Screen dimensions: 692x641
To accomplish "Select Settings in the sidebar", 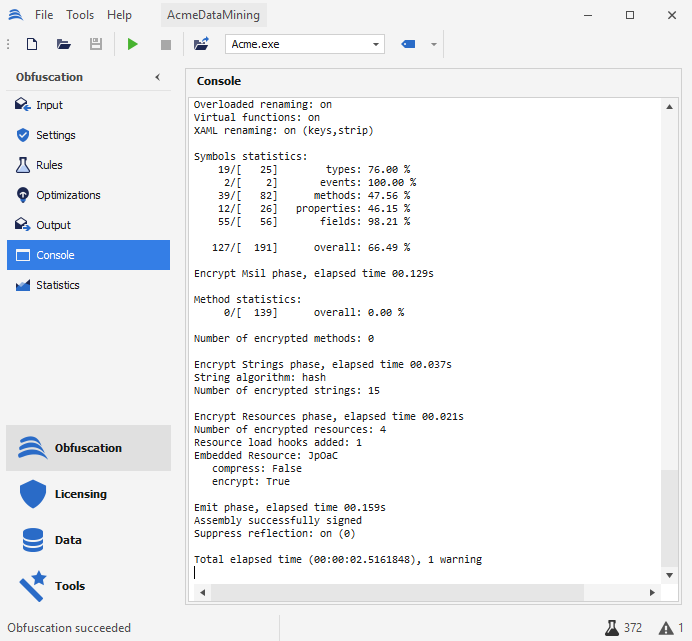I will (56, 135).
